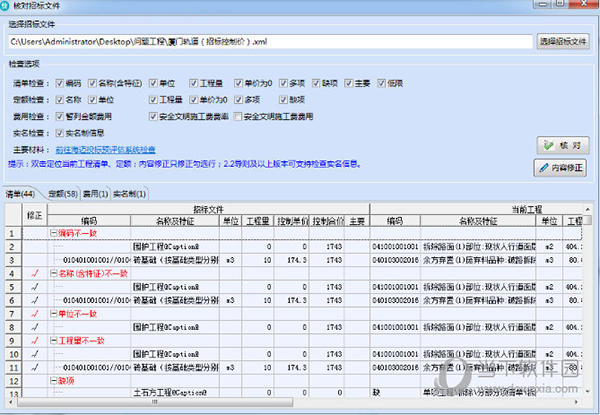Click the fix checkmark in row 5
The image size is (600, 415).
tap(35, 287)
